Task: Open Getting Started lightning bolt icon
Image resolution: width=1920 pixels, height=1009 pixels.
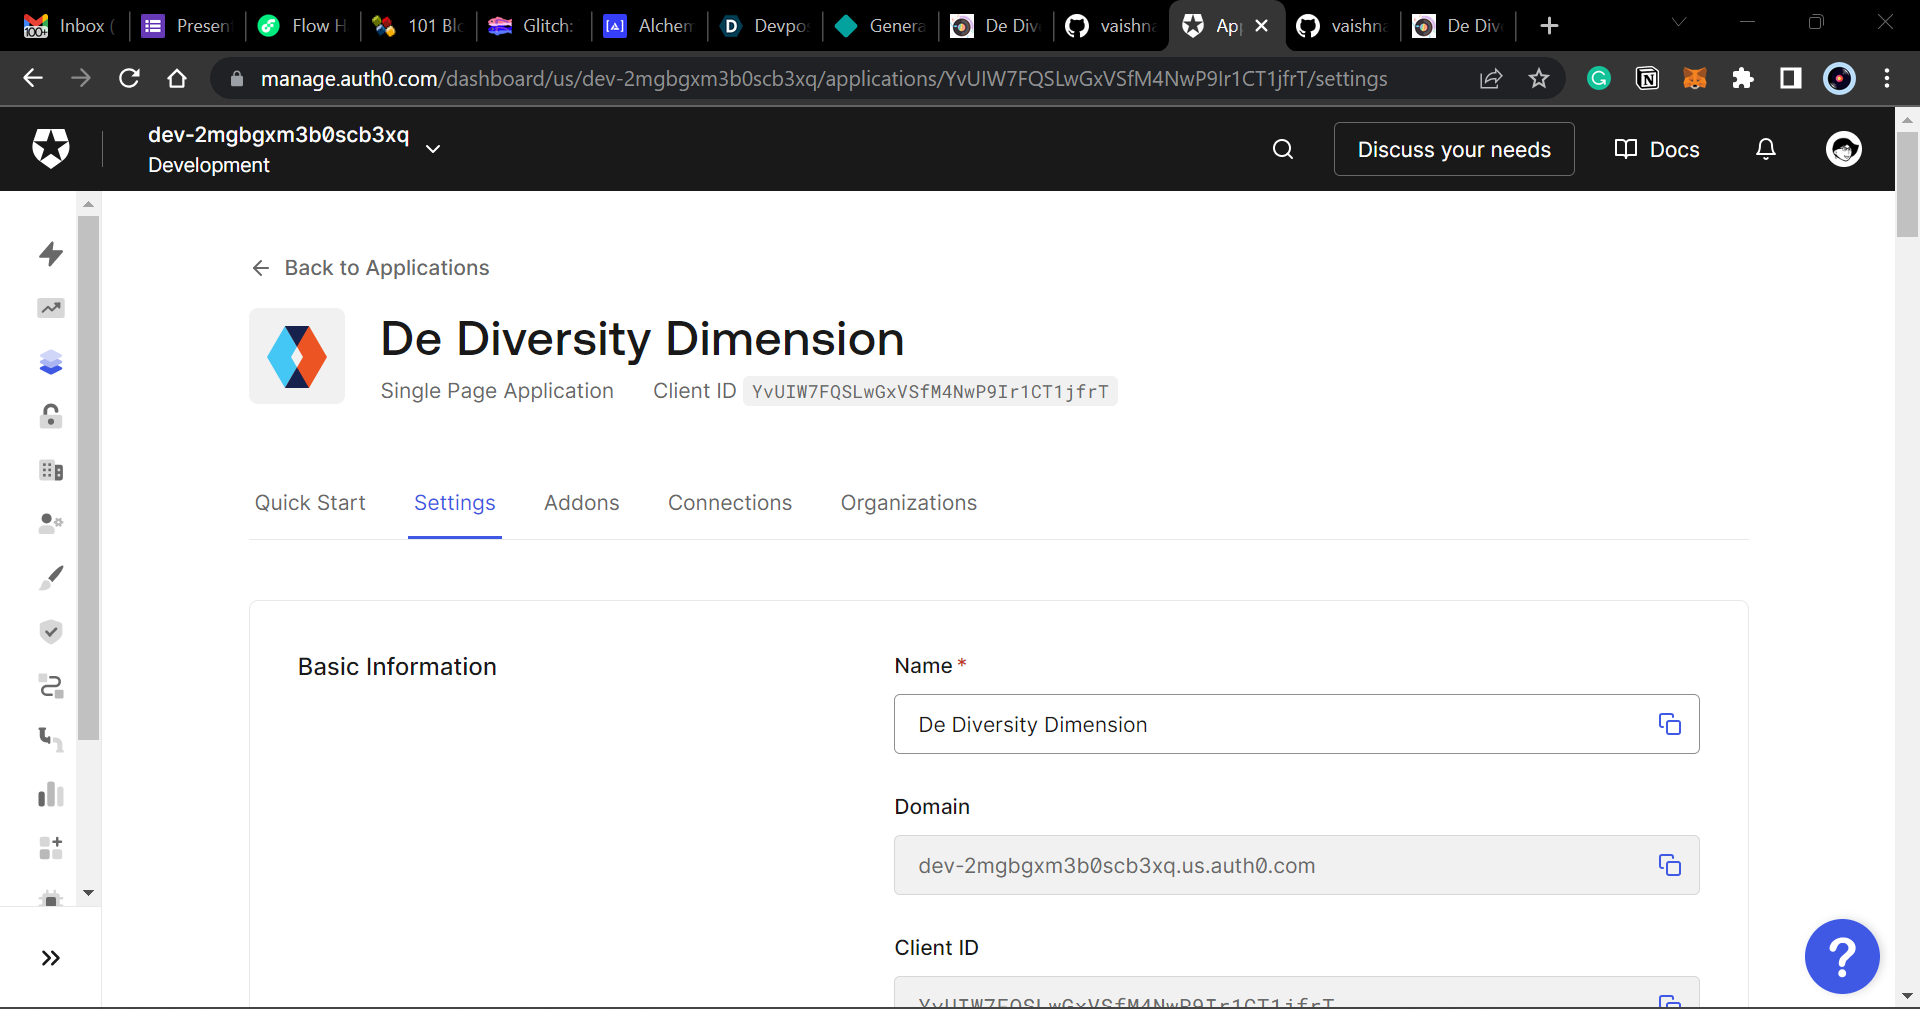Action: click(51, 254)
